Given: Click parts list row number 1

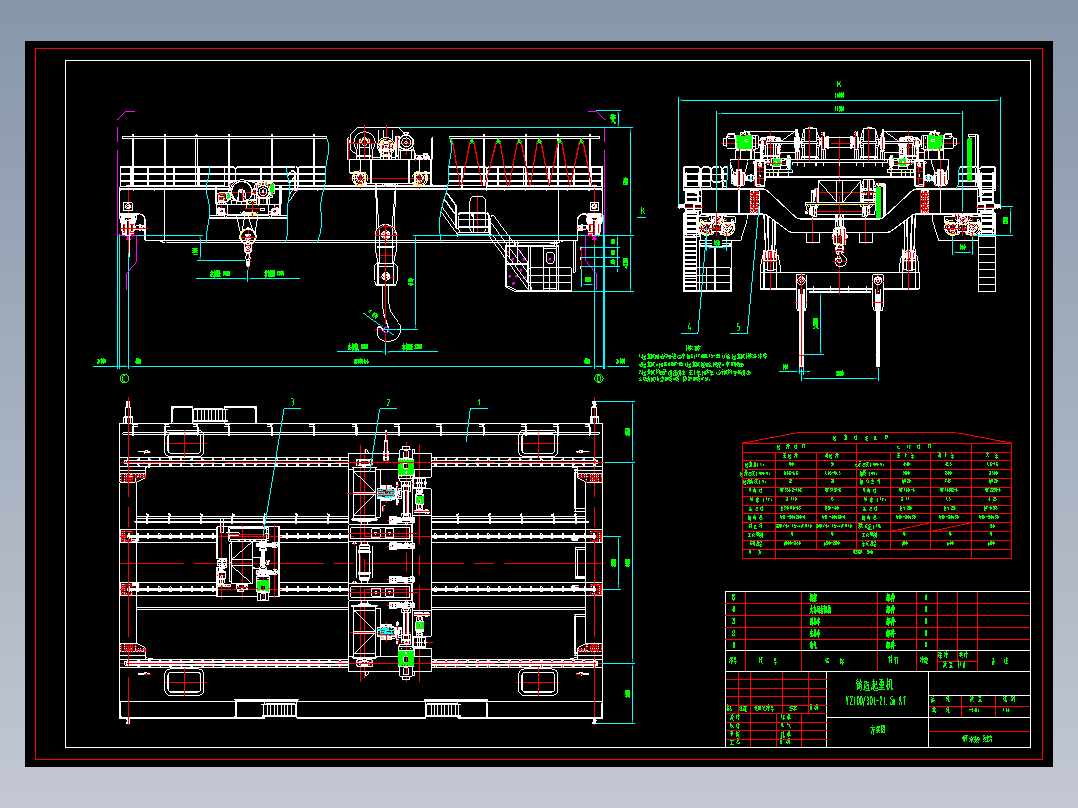Looking at the screenshot, I should coord(878,645).
